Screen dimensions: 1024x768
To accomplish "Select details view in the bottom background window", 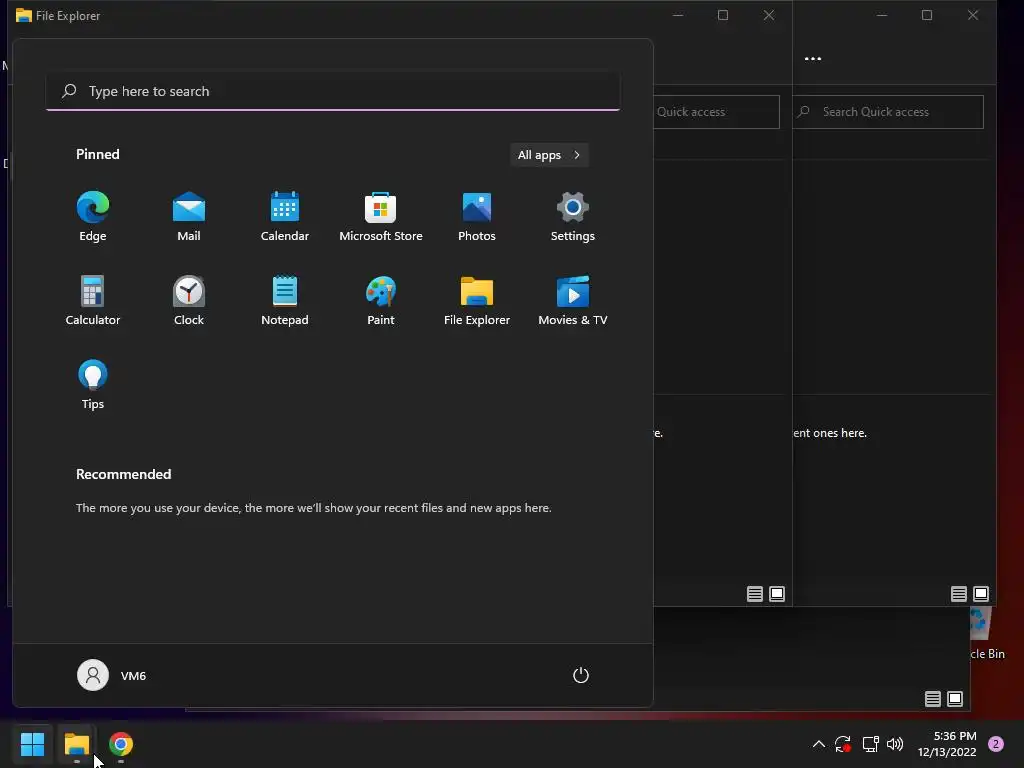I will point(933,699).
